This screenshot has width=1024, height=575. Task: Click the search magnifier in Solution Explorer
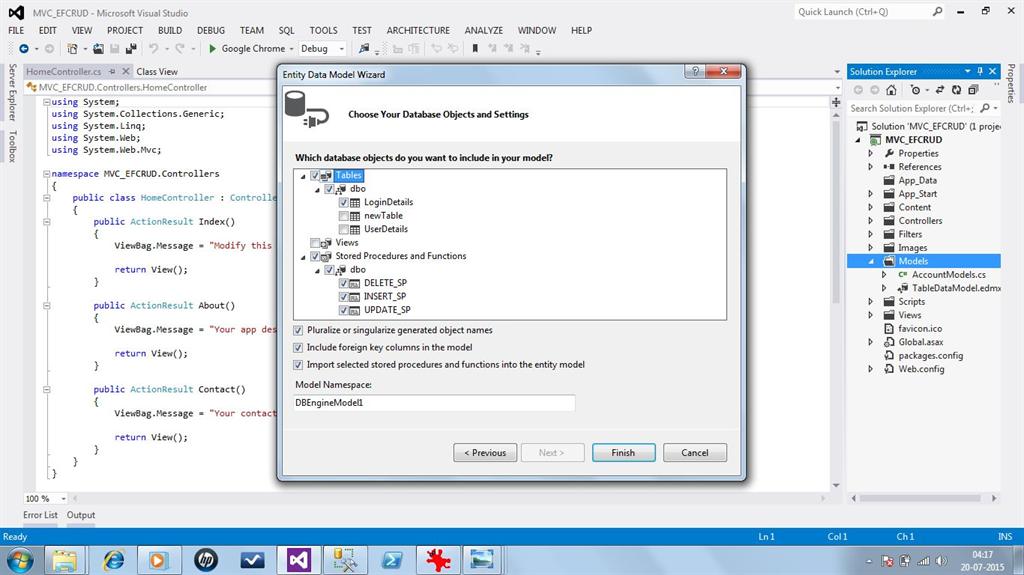[x=985, y=108]
